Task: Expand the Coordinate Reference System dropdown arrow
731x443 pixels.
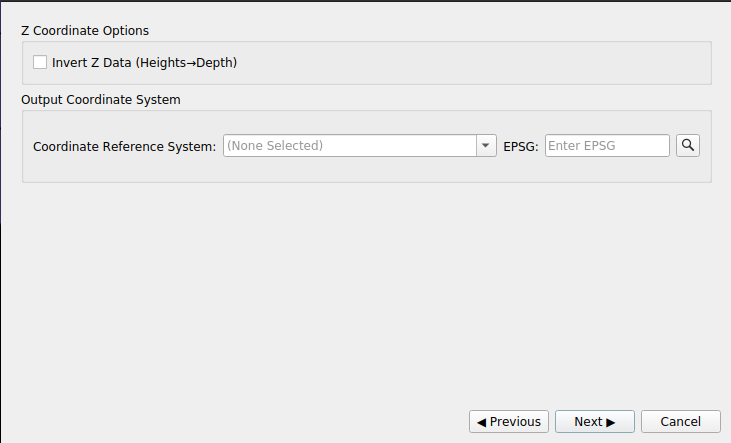Action: 487,146
